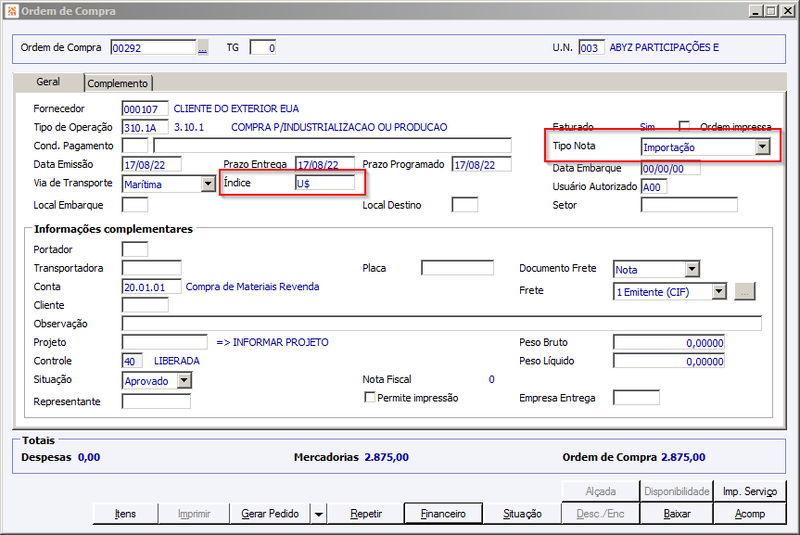The width and height of the screenshot is (800, 535).
Task: Click the Índice field showing U$
Action: point(325,183)
